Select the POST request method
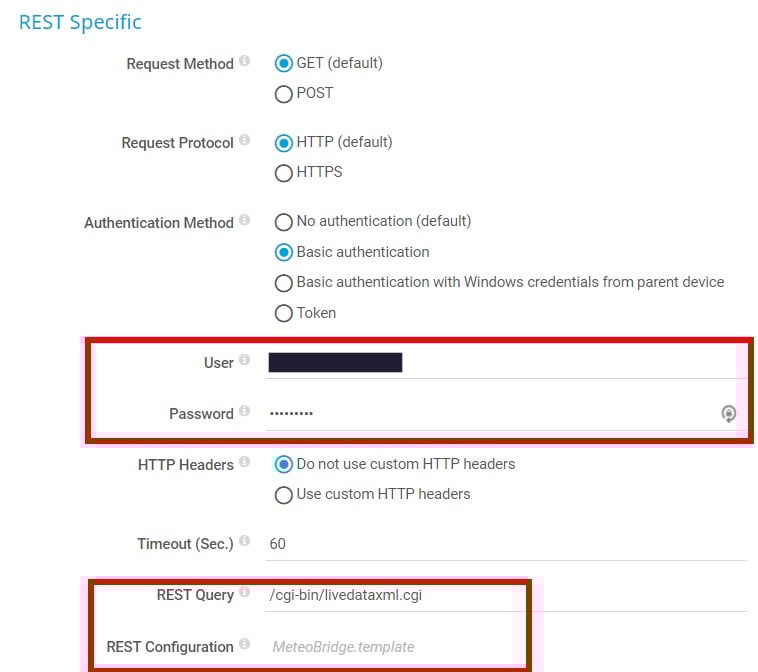Image resolution: width=758 pixels, height=672 pixels. (x=283, y=94)
